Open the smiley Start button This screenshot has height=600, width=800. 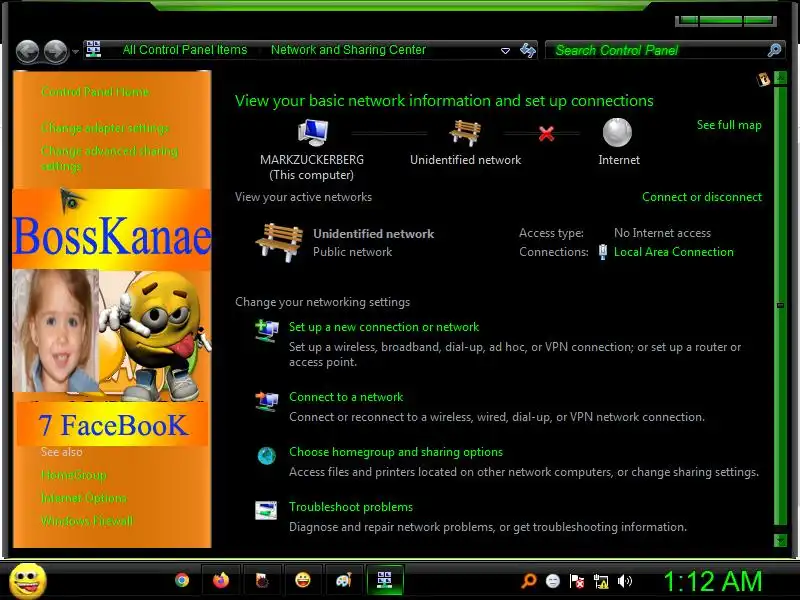coord(28,581)
